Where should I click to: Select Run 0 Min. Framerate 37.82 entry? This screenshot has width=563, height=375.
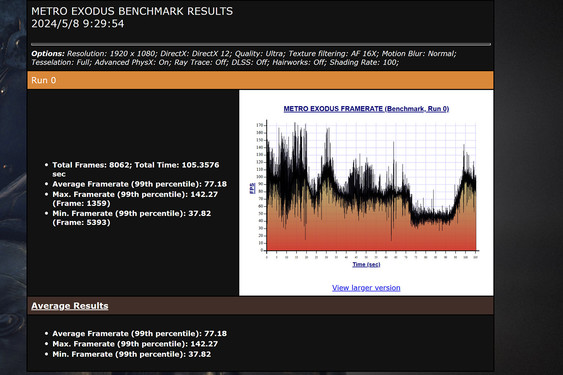point(132,218)
